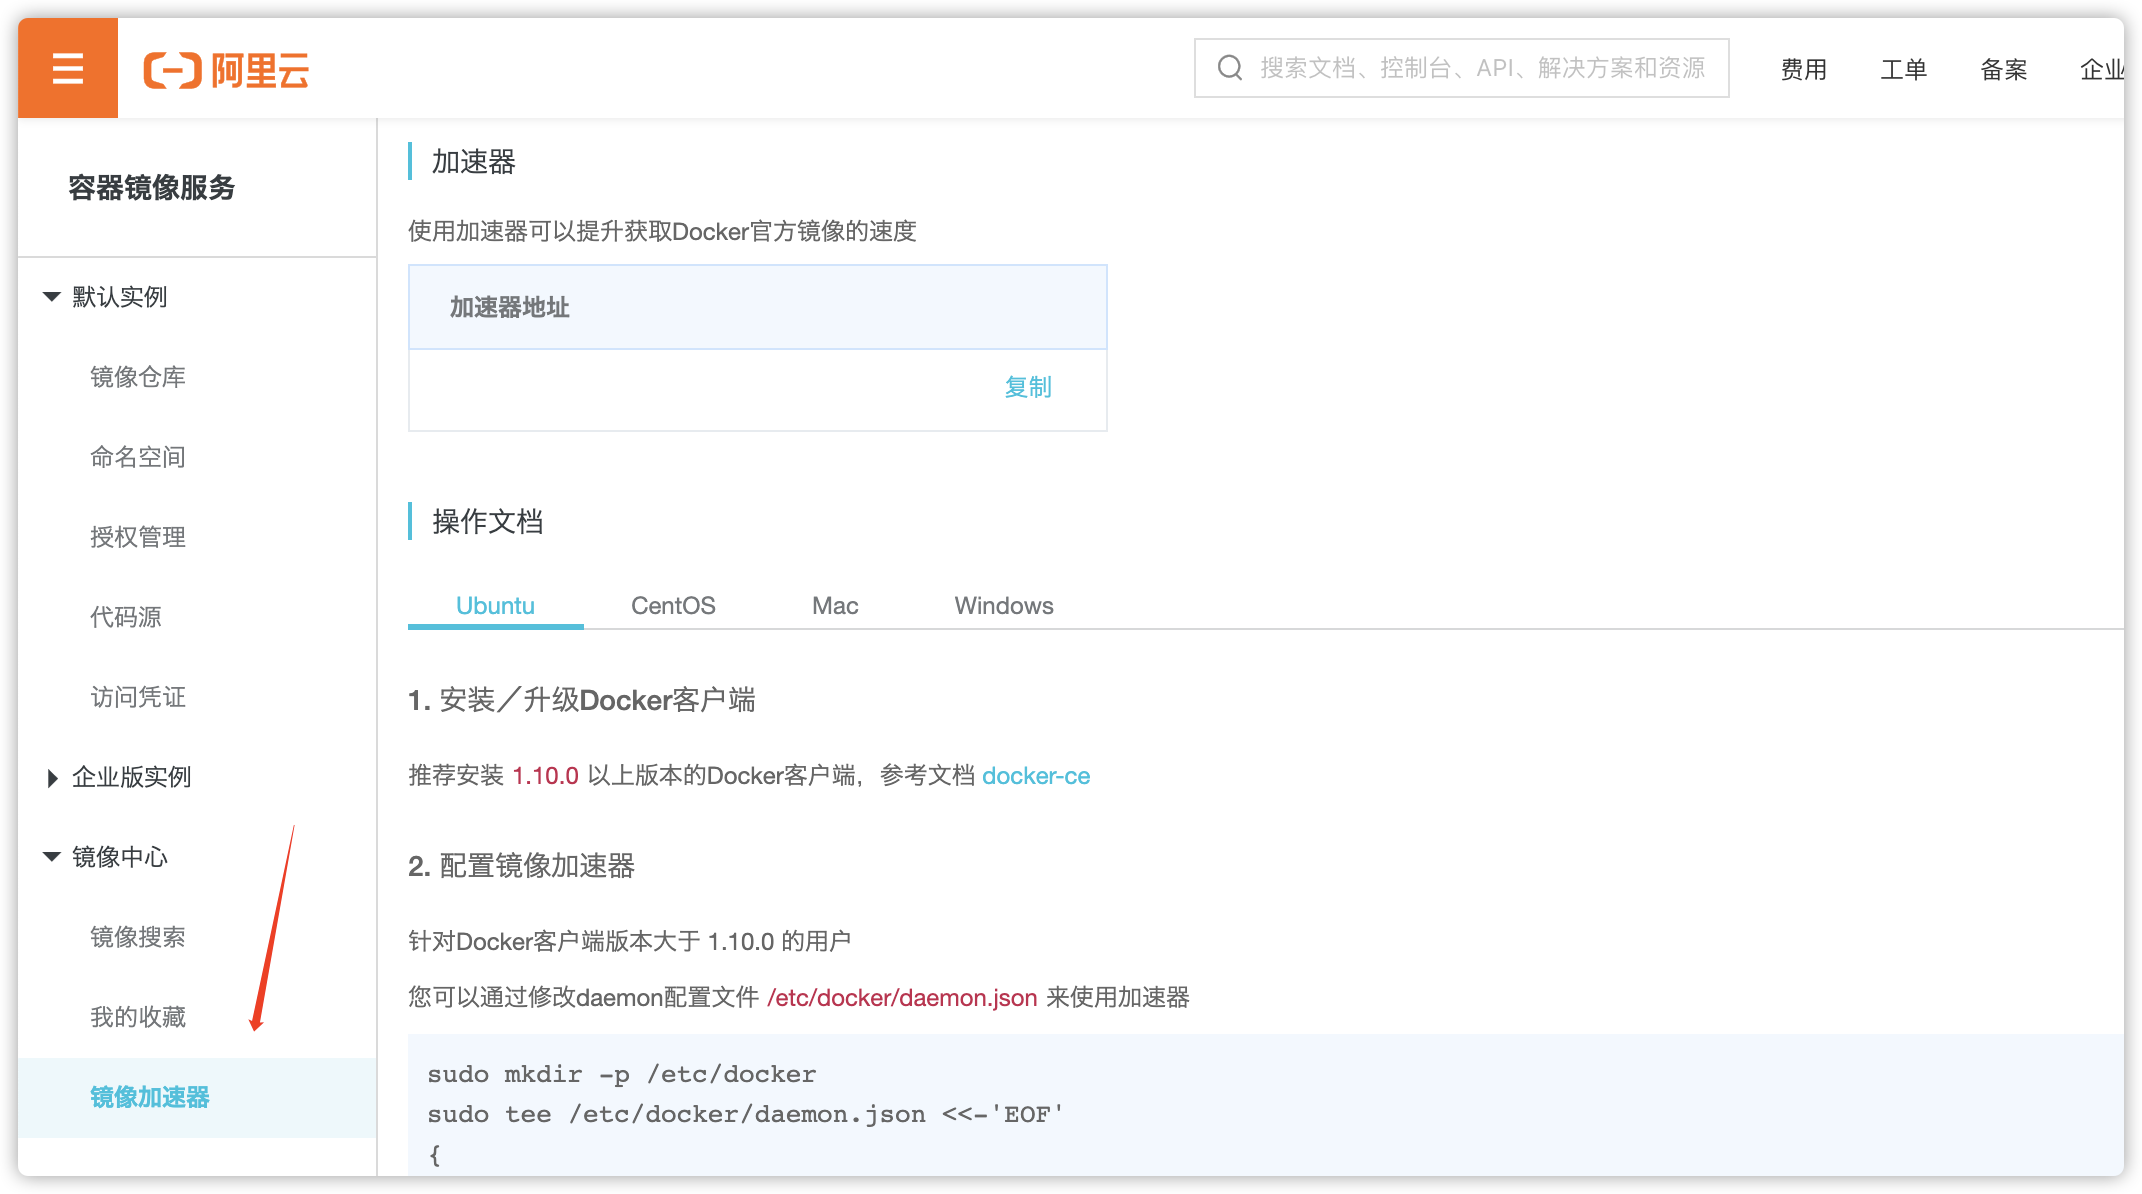Click heading 1. 安装／升级Docker客户端
Image resolution: width=2142 pixels, height=1194 pixels.
(x=581, y=699)
